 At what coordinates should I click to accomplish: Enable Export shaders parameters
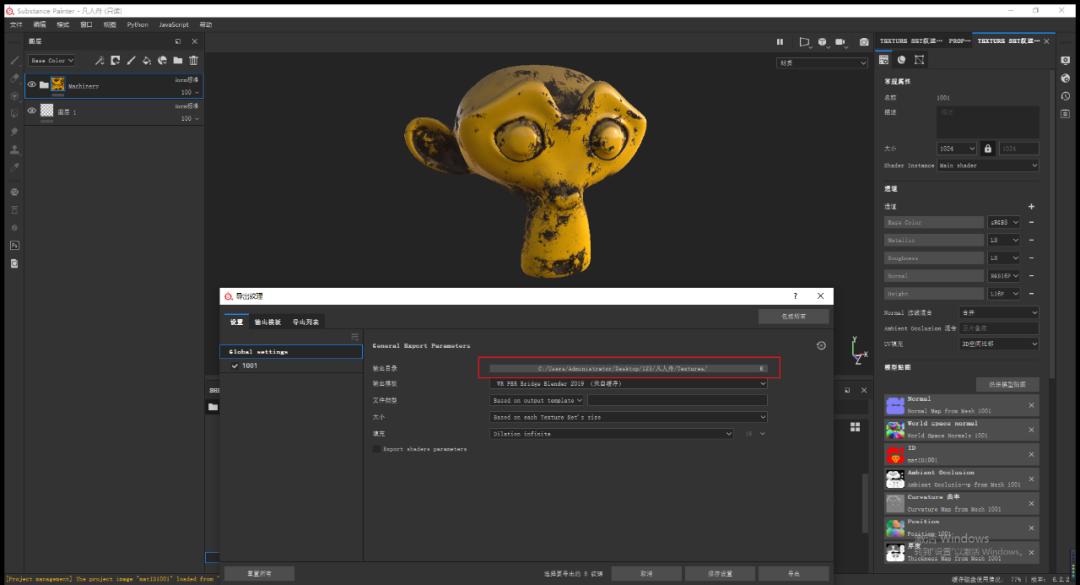(x=377, y=448)
